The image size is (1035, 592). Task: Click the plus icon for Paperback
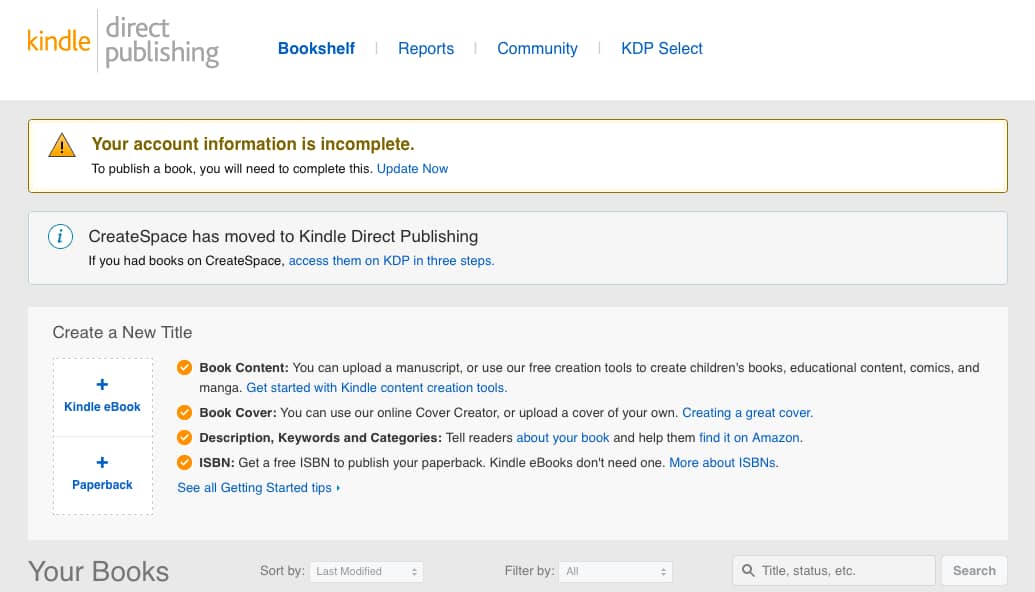pyautogui.click(x=102, y=463)
